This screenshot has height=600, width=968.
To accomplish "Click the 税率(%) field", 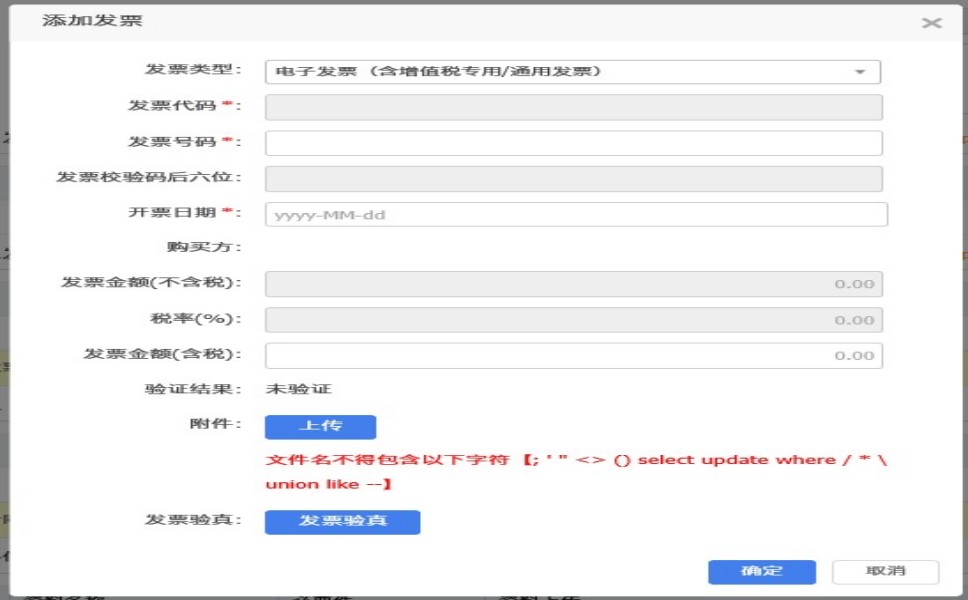I will 574,320.
